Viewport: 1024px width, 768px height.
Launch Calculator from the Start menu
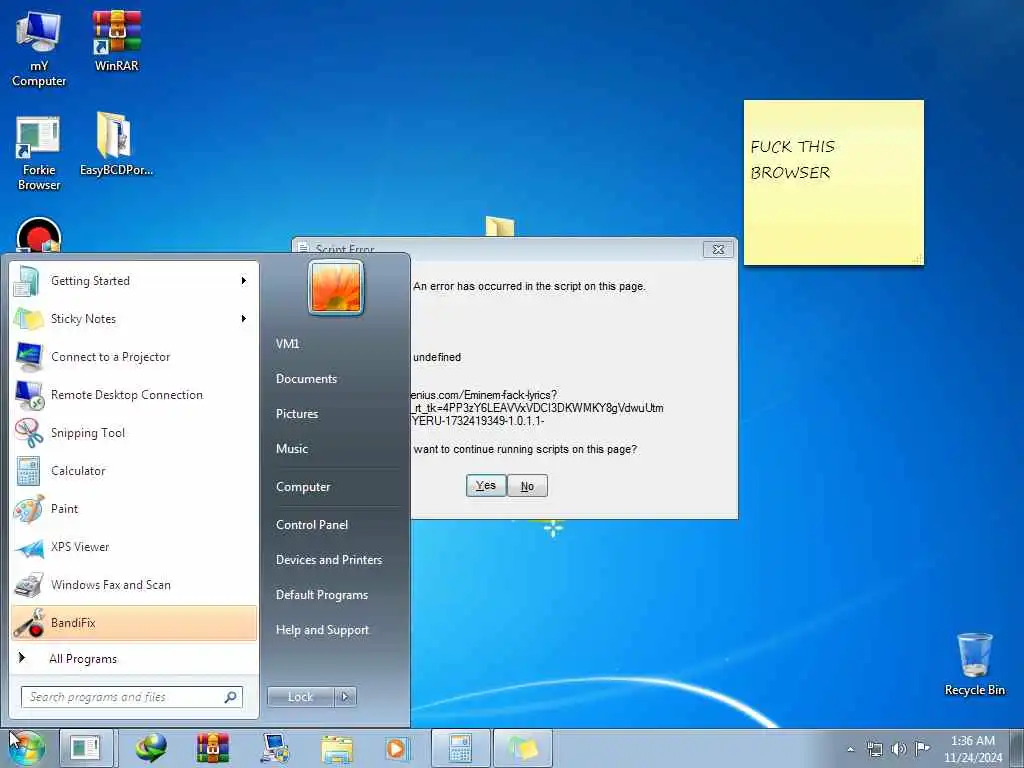click(134, 470)
